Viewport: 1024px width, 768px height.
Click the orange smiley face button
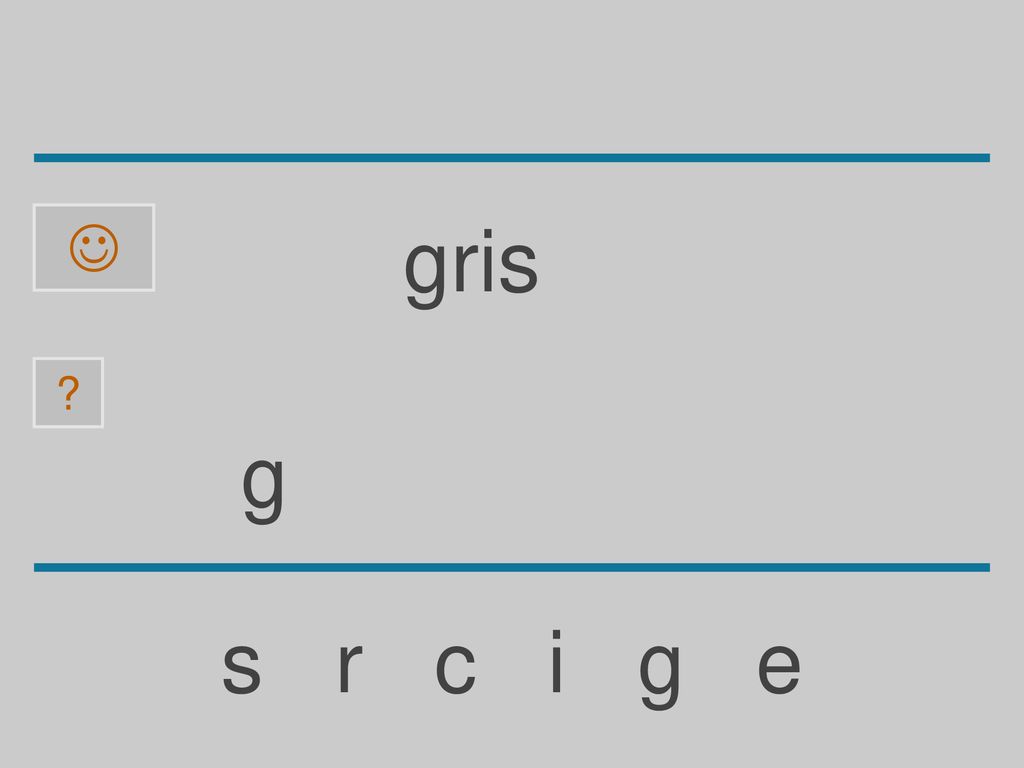tap(94, 248)
